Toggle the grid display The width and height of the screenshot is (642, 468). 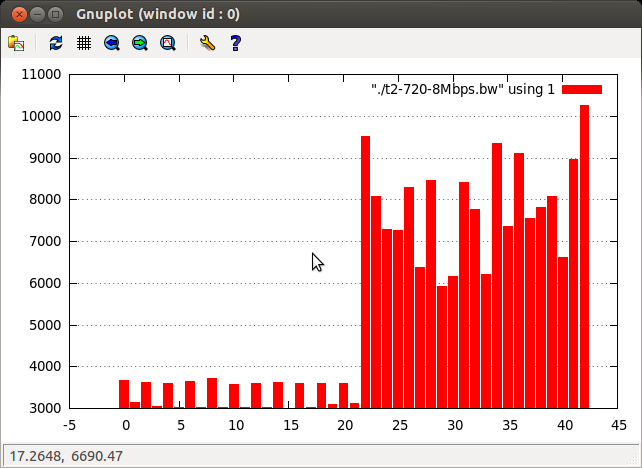(84, 43)
